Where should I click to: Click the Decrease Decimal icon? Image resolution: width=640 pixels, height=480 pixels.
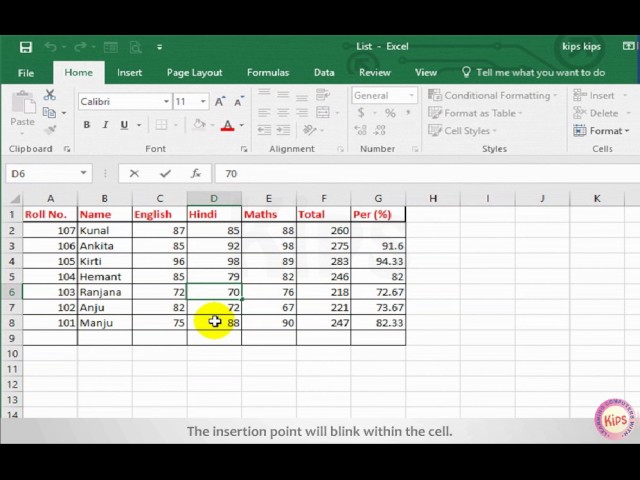pyautogui.click(x=380, y=130)
